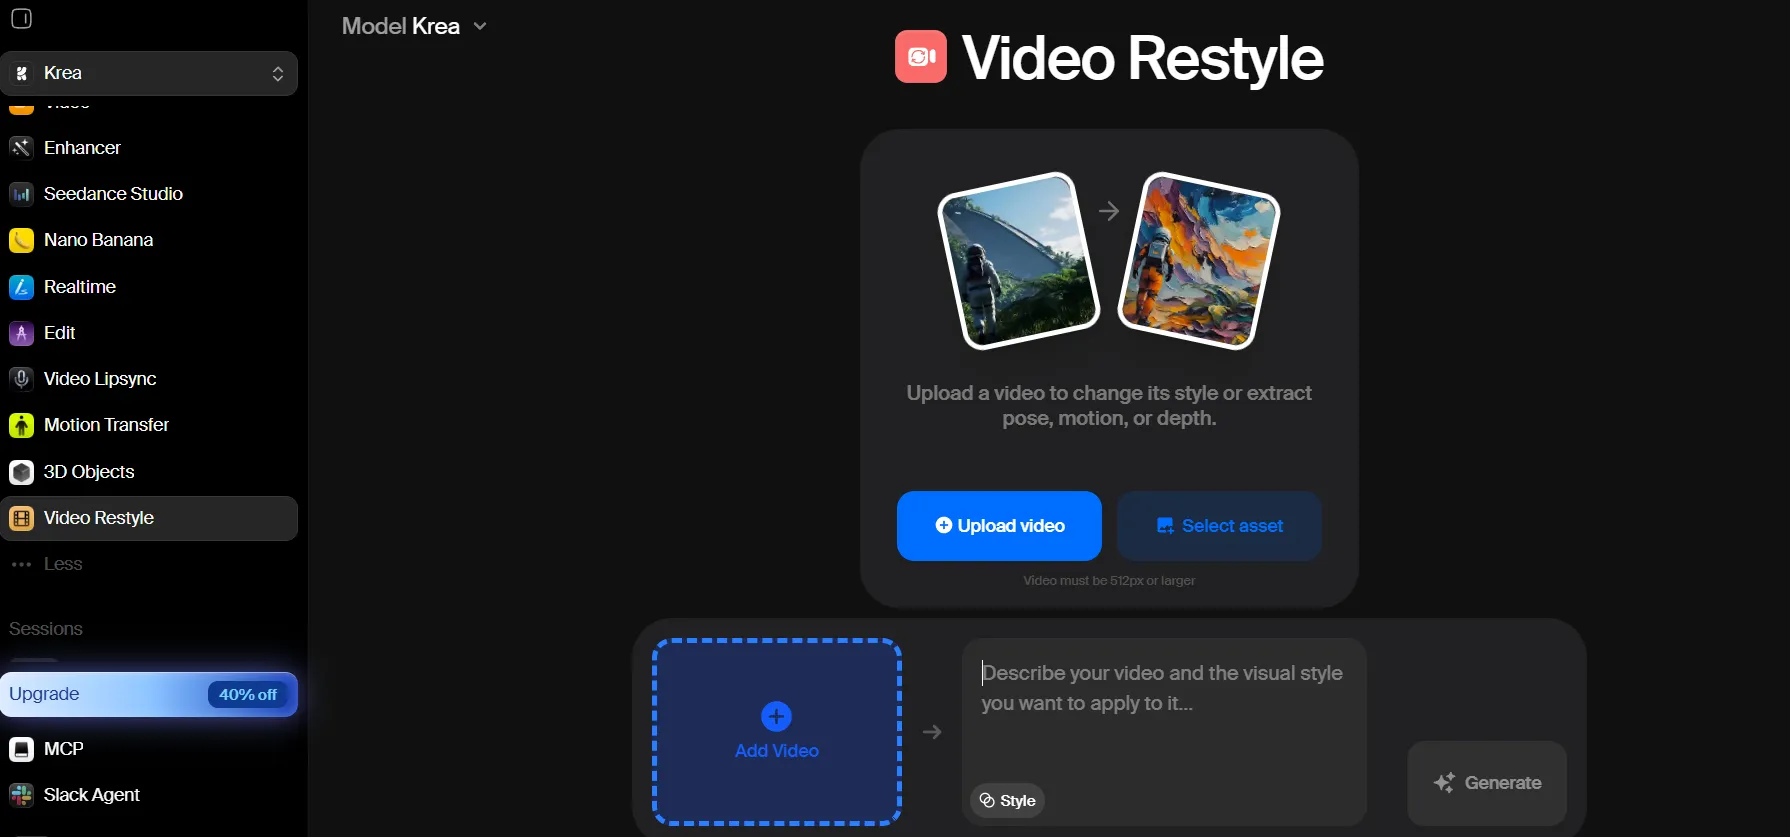Open the Style picker
The height and width of the screenshot is (837, 1790).
coord(1007,801)
